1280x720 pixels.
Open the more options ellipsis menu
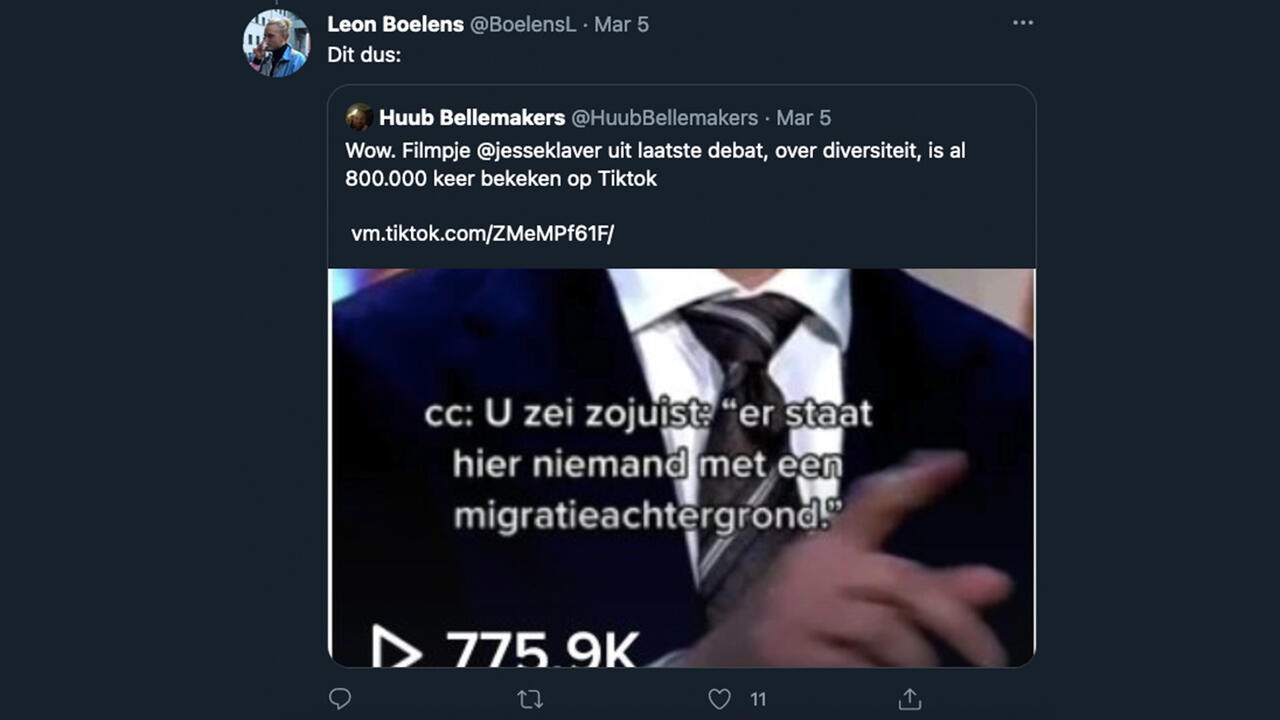pyautogui.click(x=1023, y=22)
